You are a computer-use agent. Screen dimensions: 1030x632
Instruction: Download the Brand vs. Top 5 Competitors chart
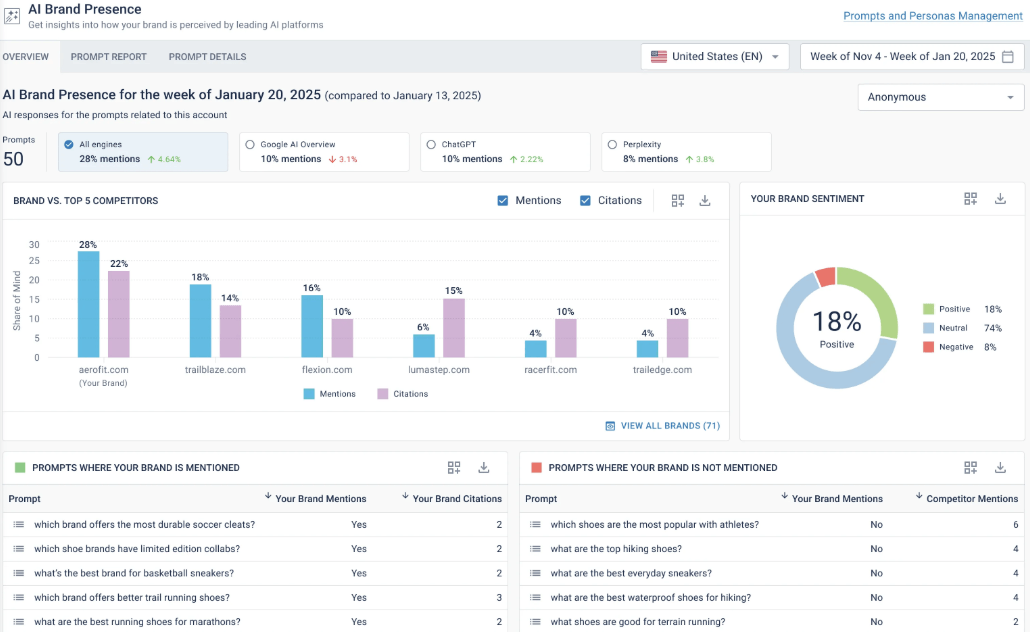coord(705,200)
